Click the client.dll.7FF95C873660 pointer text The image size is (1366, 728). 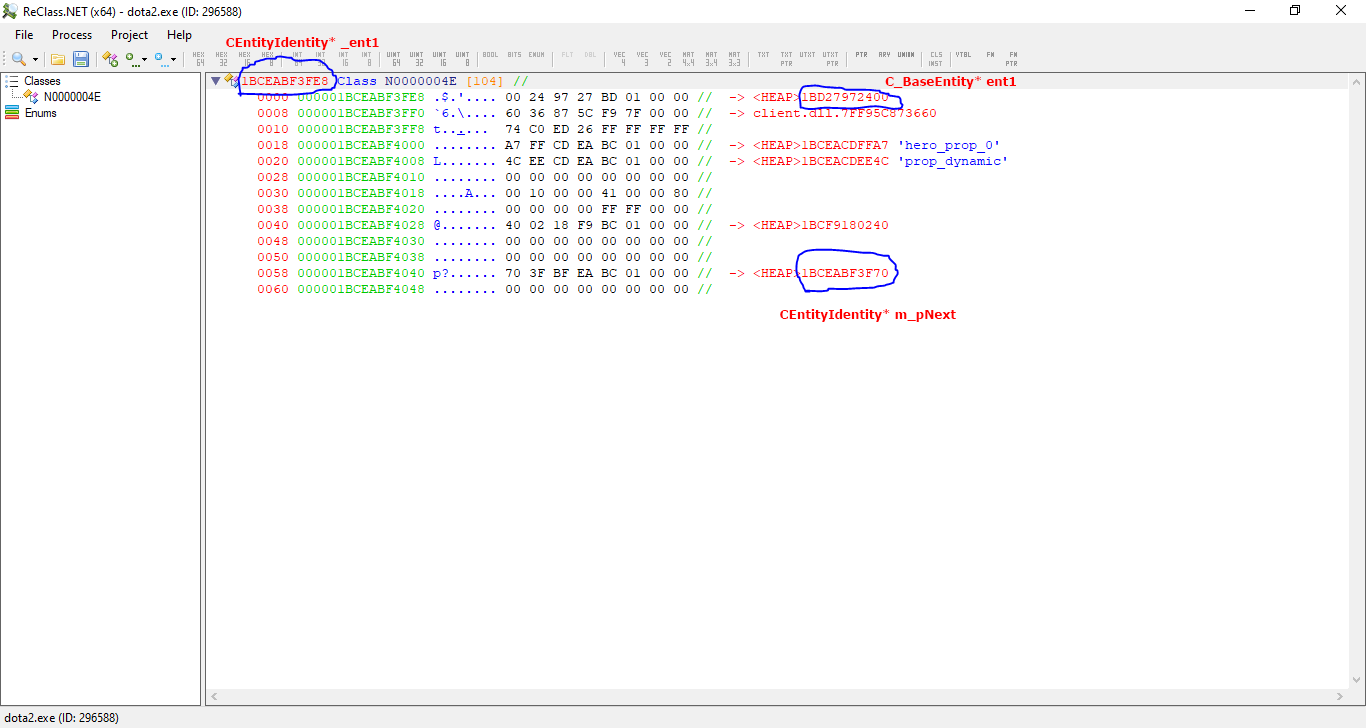click(845, 113)
